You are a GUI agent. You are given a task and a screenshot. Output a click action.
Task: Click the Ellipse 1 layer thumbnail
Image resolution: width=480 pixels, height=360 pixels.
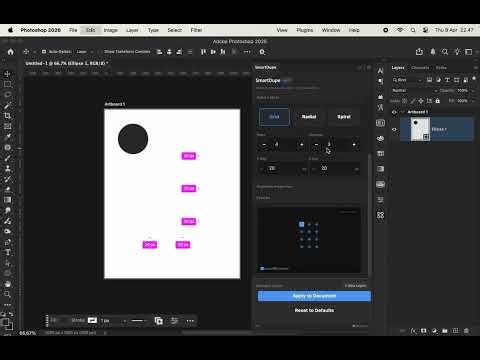pos(420,129)
